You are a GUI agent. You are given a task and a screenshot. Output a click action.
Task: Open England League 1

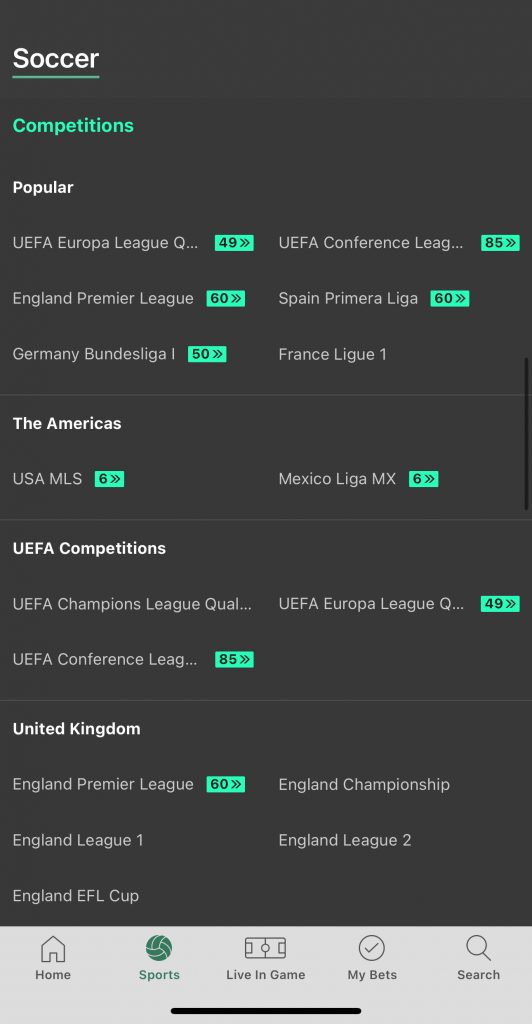tap(78, 840)
